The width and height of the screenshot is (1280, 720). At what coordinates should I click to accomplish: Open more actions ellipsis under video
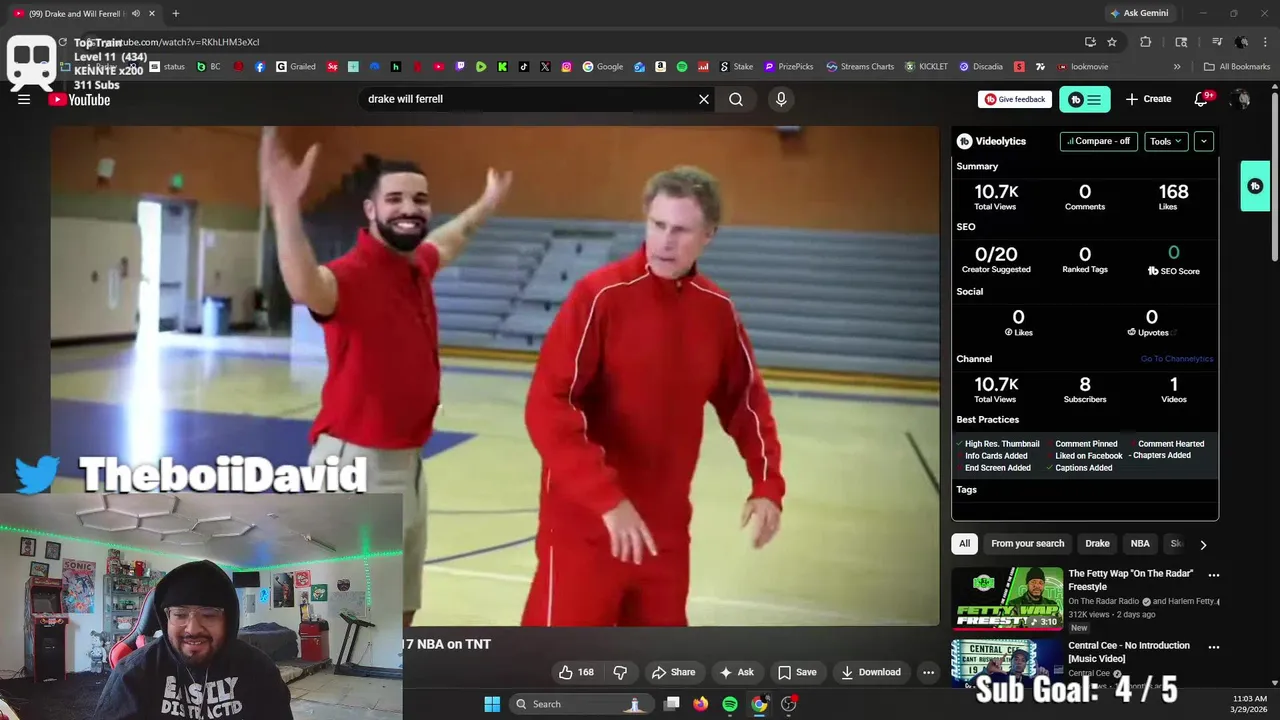[x=928, y=672]
